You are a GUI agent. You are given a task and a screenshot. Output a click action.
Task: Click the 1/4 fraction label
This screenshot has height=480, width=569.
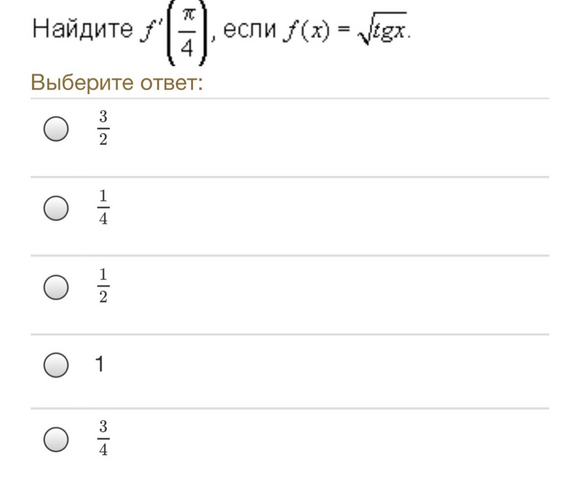(x=103, y=208)
